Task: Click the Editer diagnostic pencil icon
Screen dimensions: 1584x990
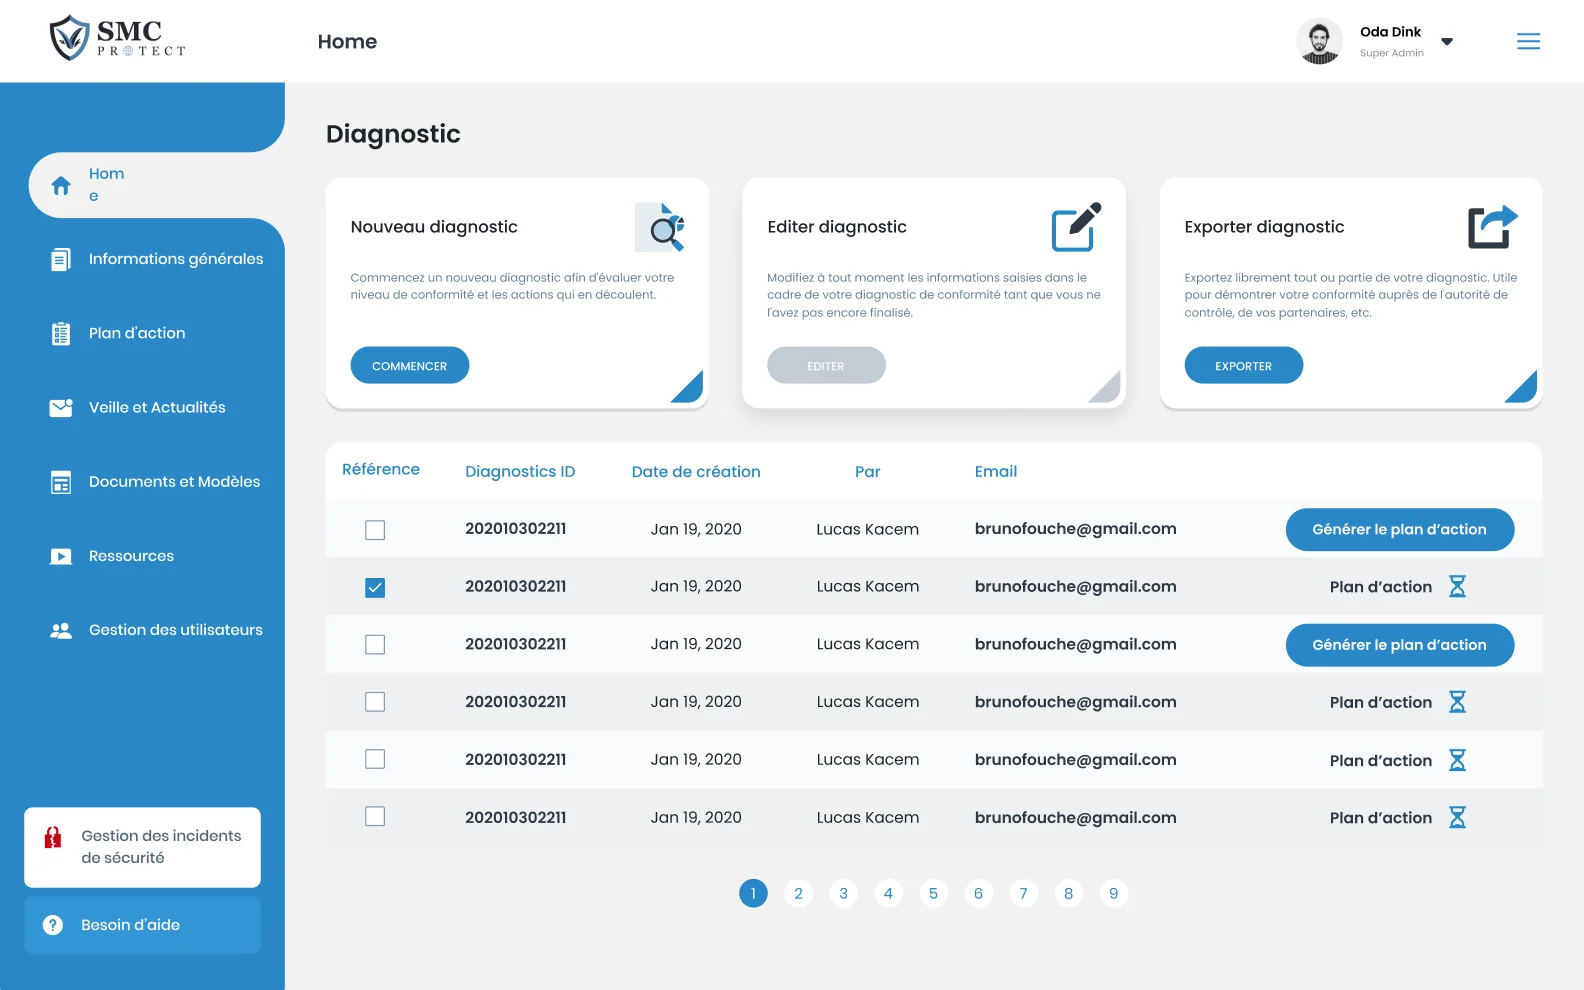Action: [1076, 227]
